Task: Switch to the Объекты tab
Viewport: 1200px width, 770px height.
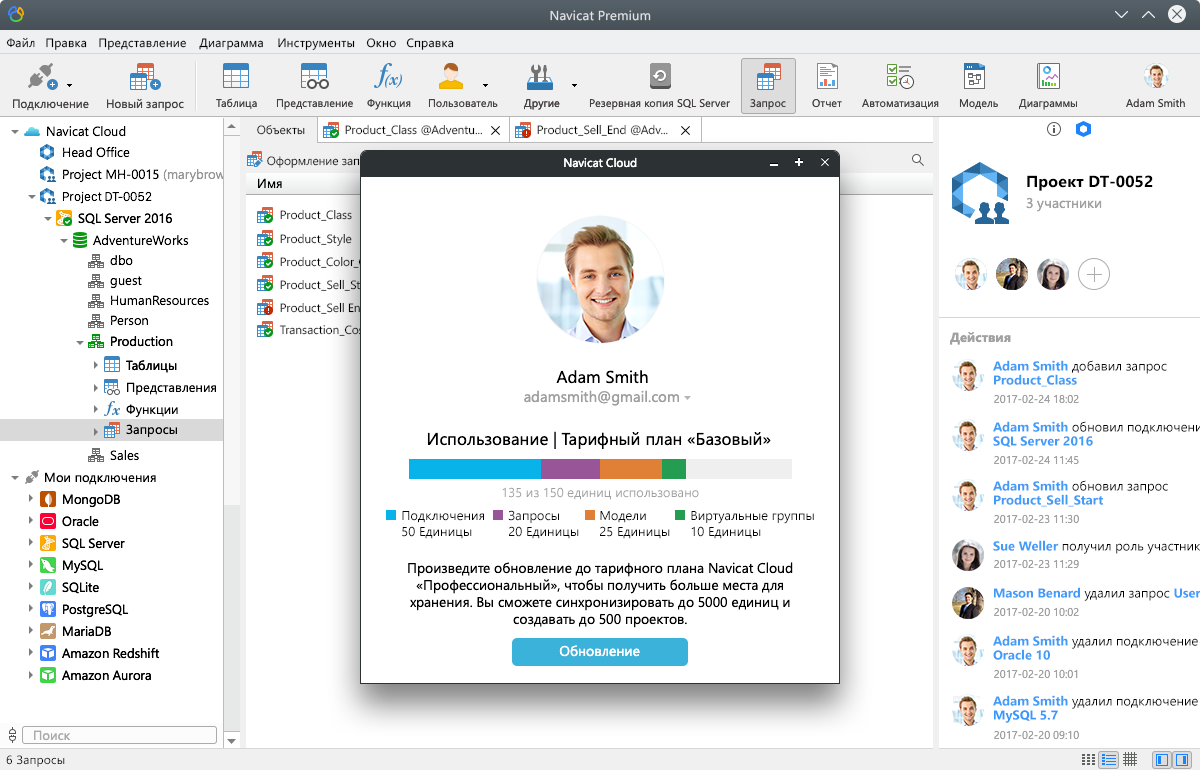Action: [280, 130]
